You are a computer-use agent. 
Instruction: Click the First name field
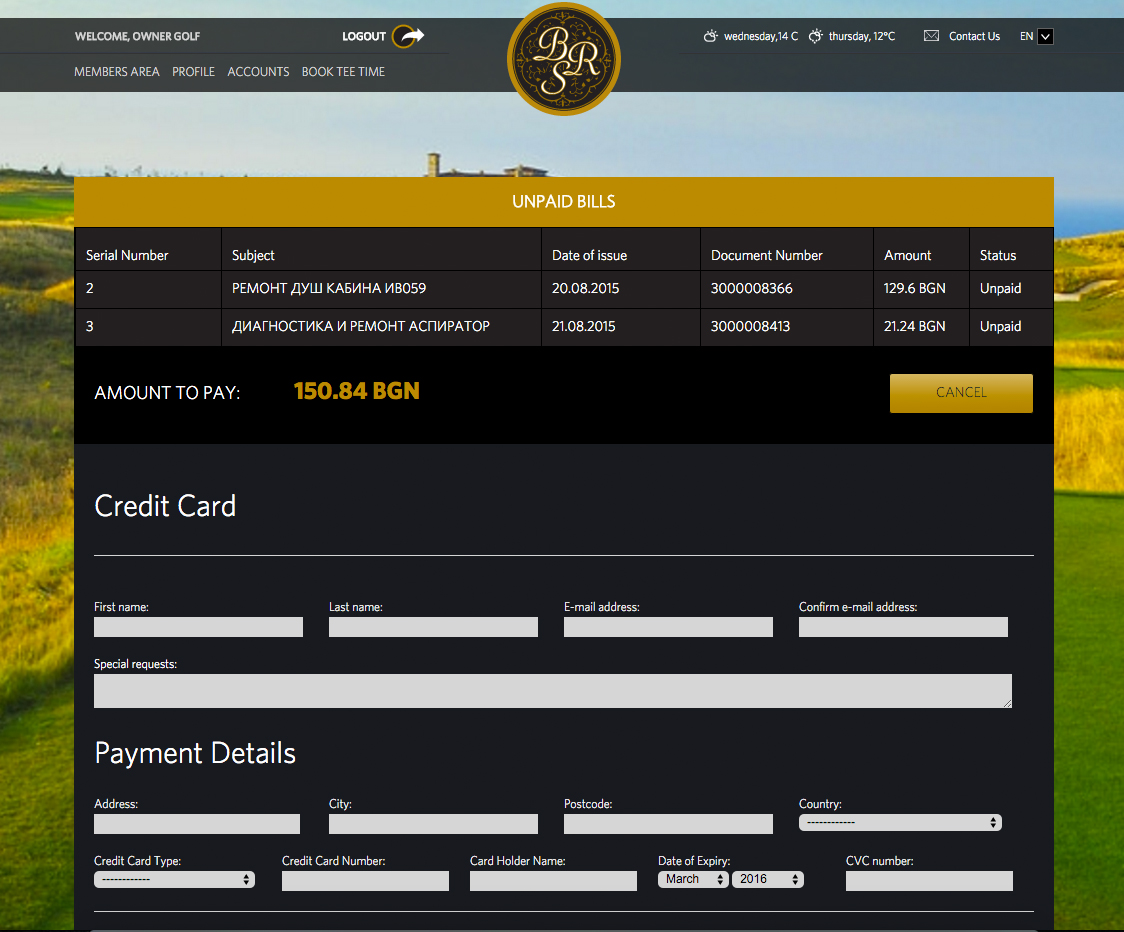pos(198,627)
